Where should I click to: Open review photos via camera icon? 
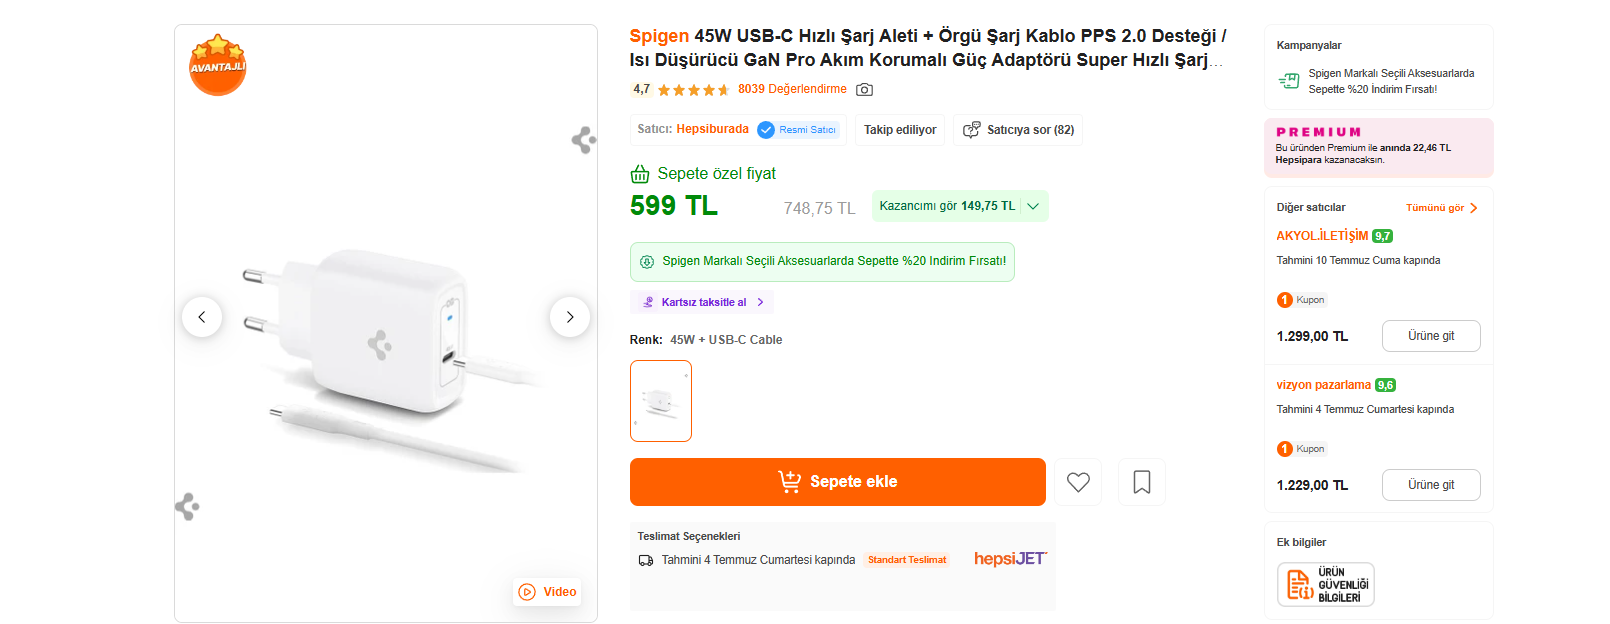[865, 90]
